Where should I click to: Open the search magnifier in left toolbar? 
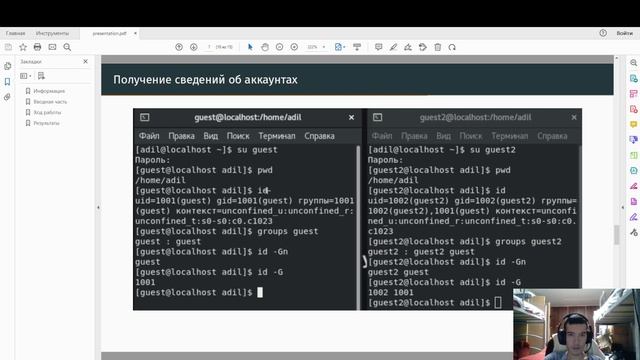67,47
